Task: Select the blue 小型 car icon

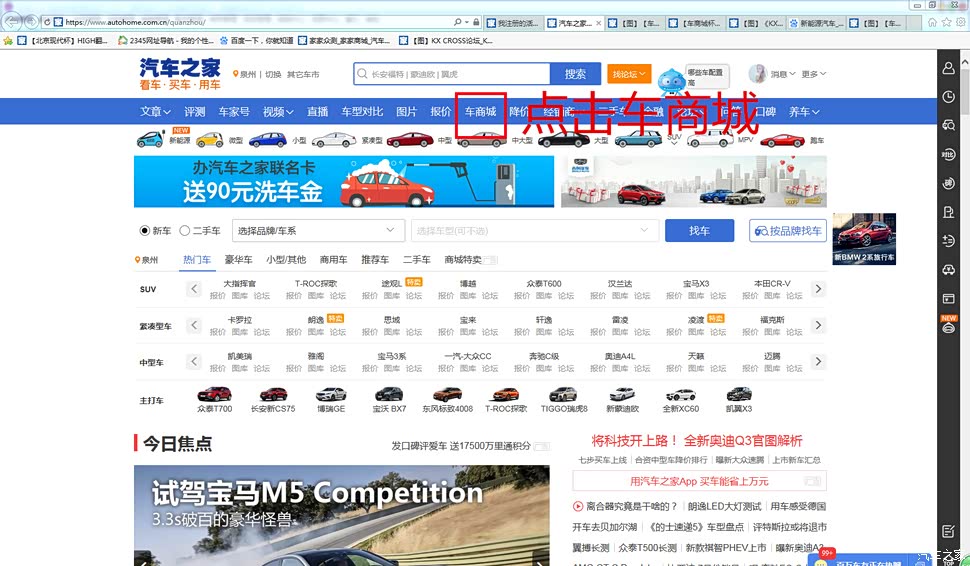Action: pos(267,140)
